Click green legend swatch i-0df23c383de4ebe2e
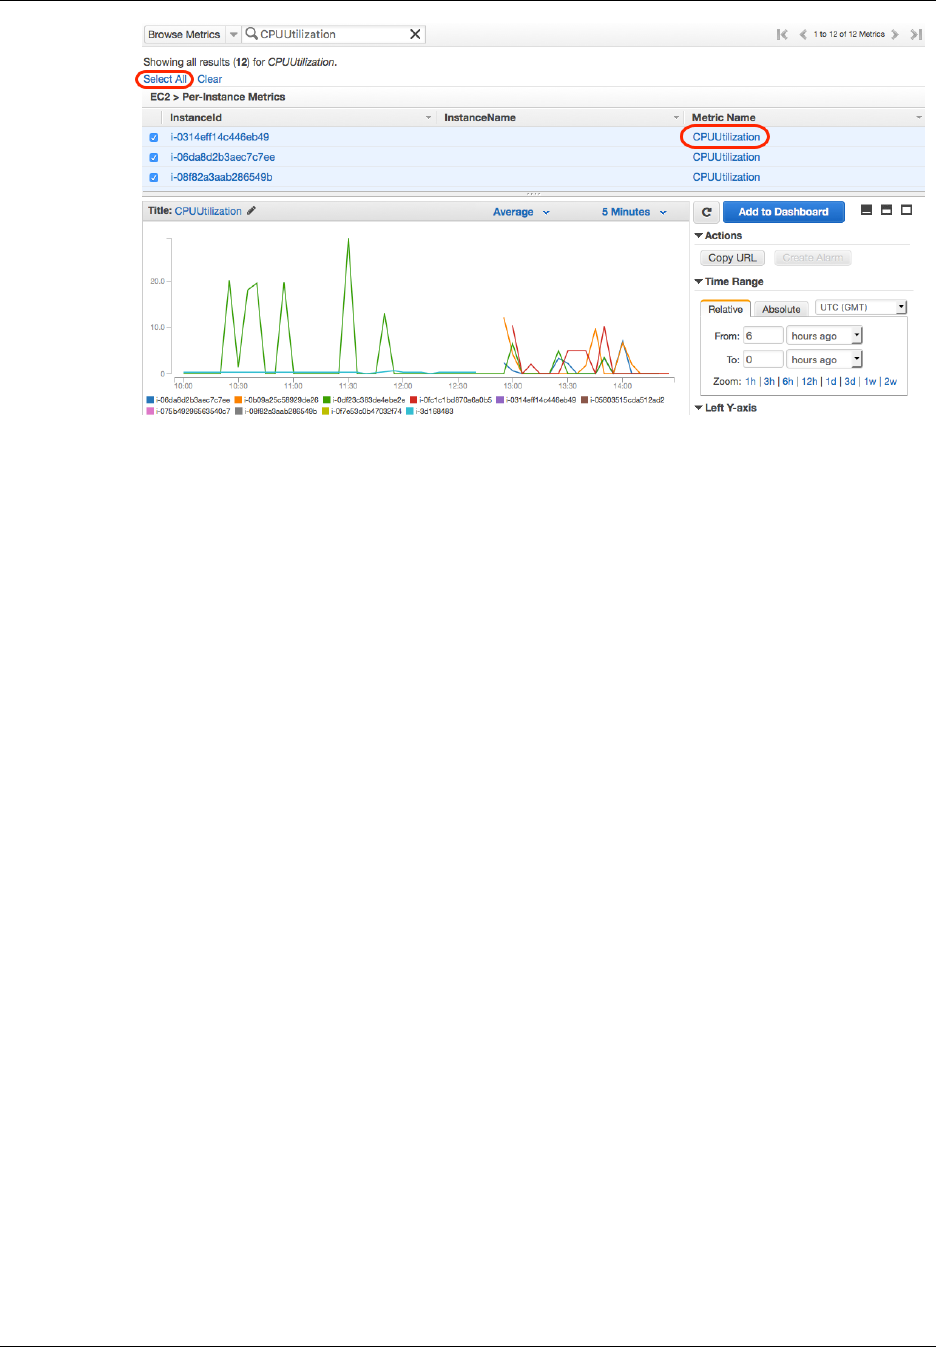This screenshot has width=936, height=1347. pos(326,400)
